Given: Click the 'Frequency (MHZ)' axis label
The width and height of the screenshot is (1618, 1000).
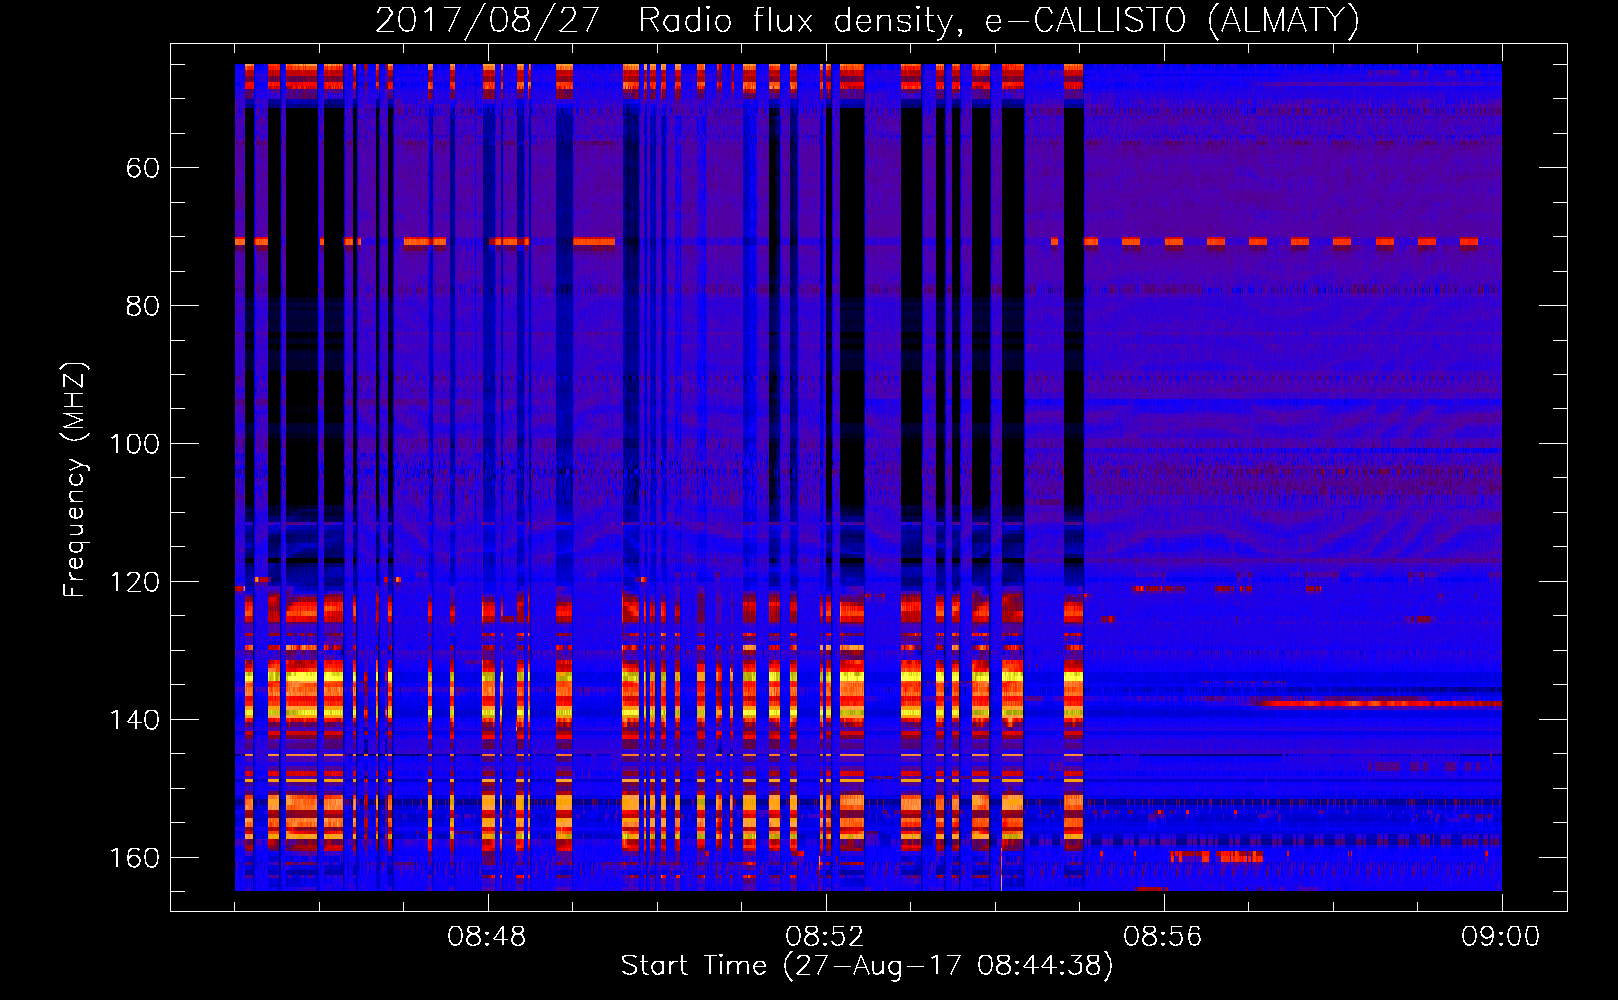Looking at the screenshot, I should tap(75, 480).
